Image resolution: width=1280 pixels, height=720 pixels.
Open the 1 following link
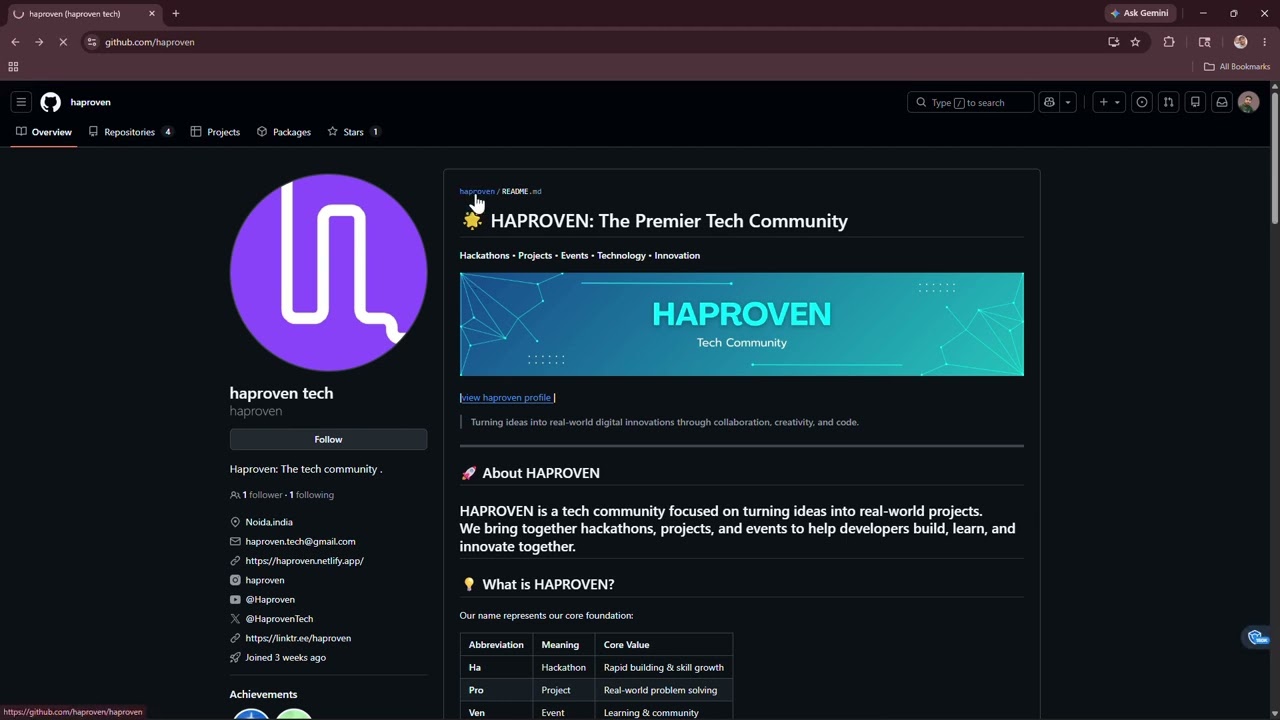pos(312,495)
